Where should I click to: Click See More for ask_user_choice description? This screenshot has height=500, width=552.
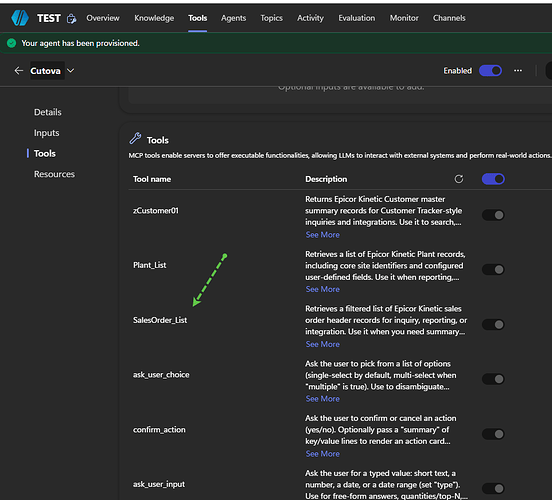click(322, 399)
